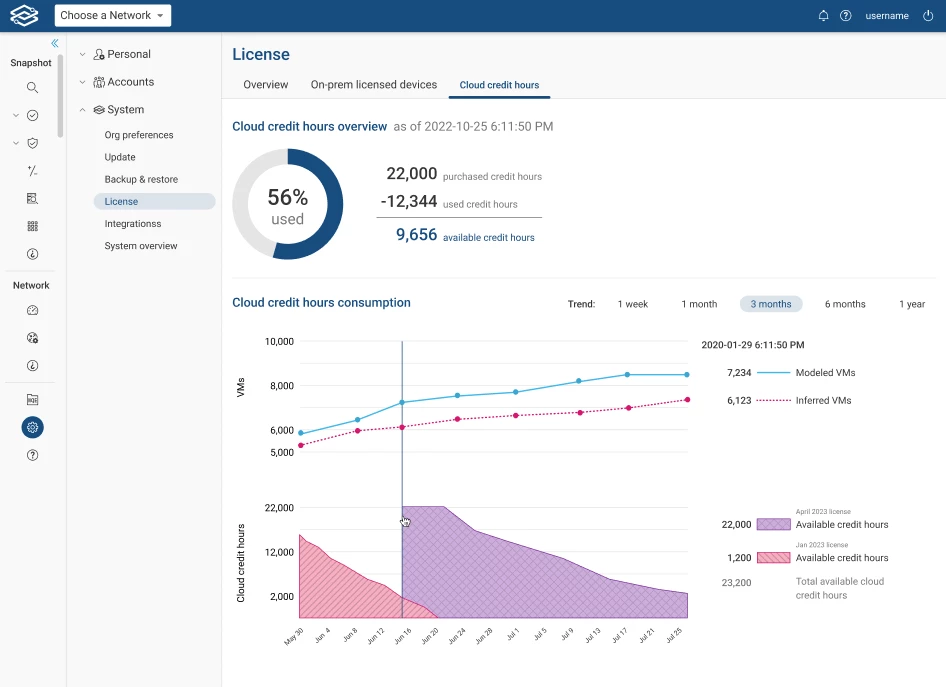
Task: Open the Update page
Action: pyautogui.click(x=120, y=157)
